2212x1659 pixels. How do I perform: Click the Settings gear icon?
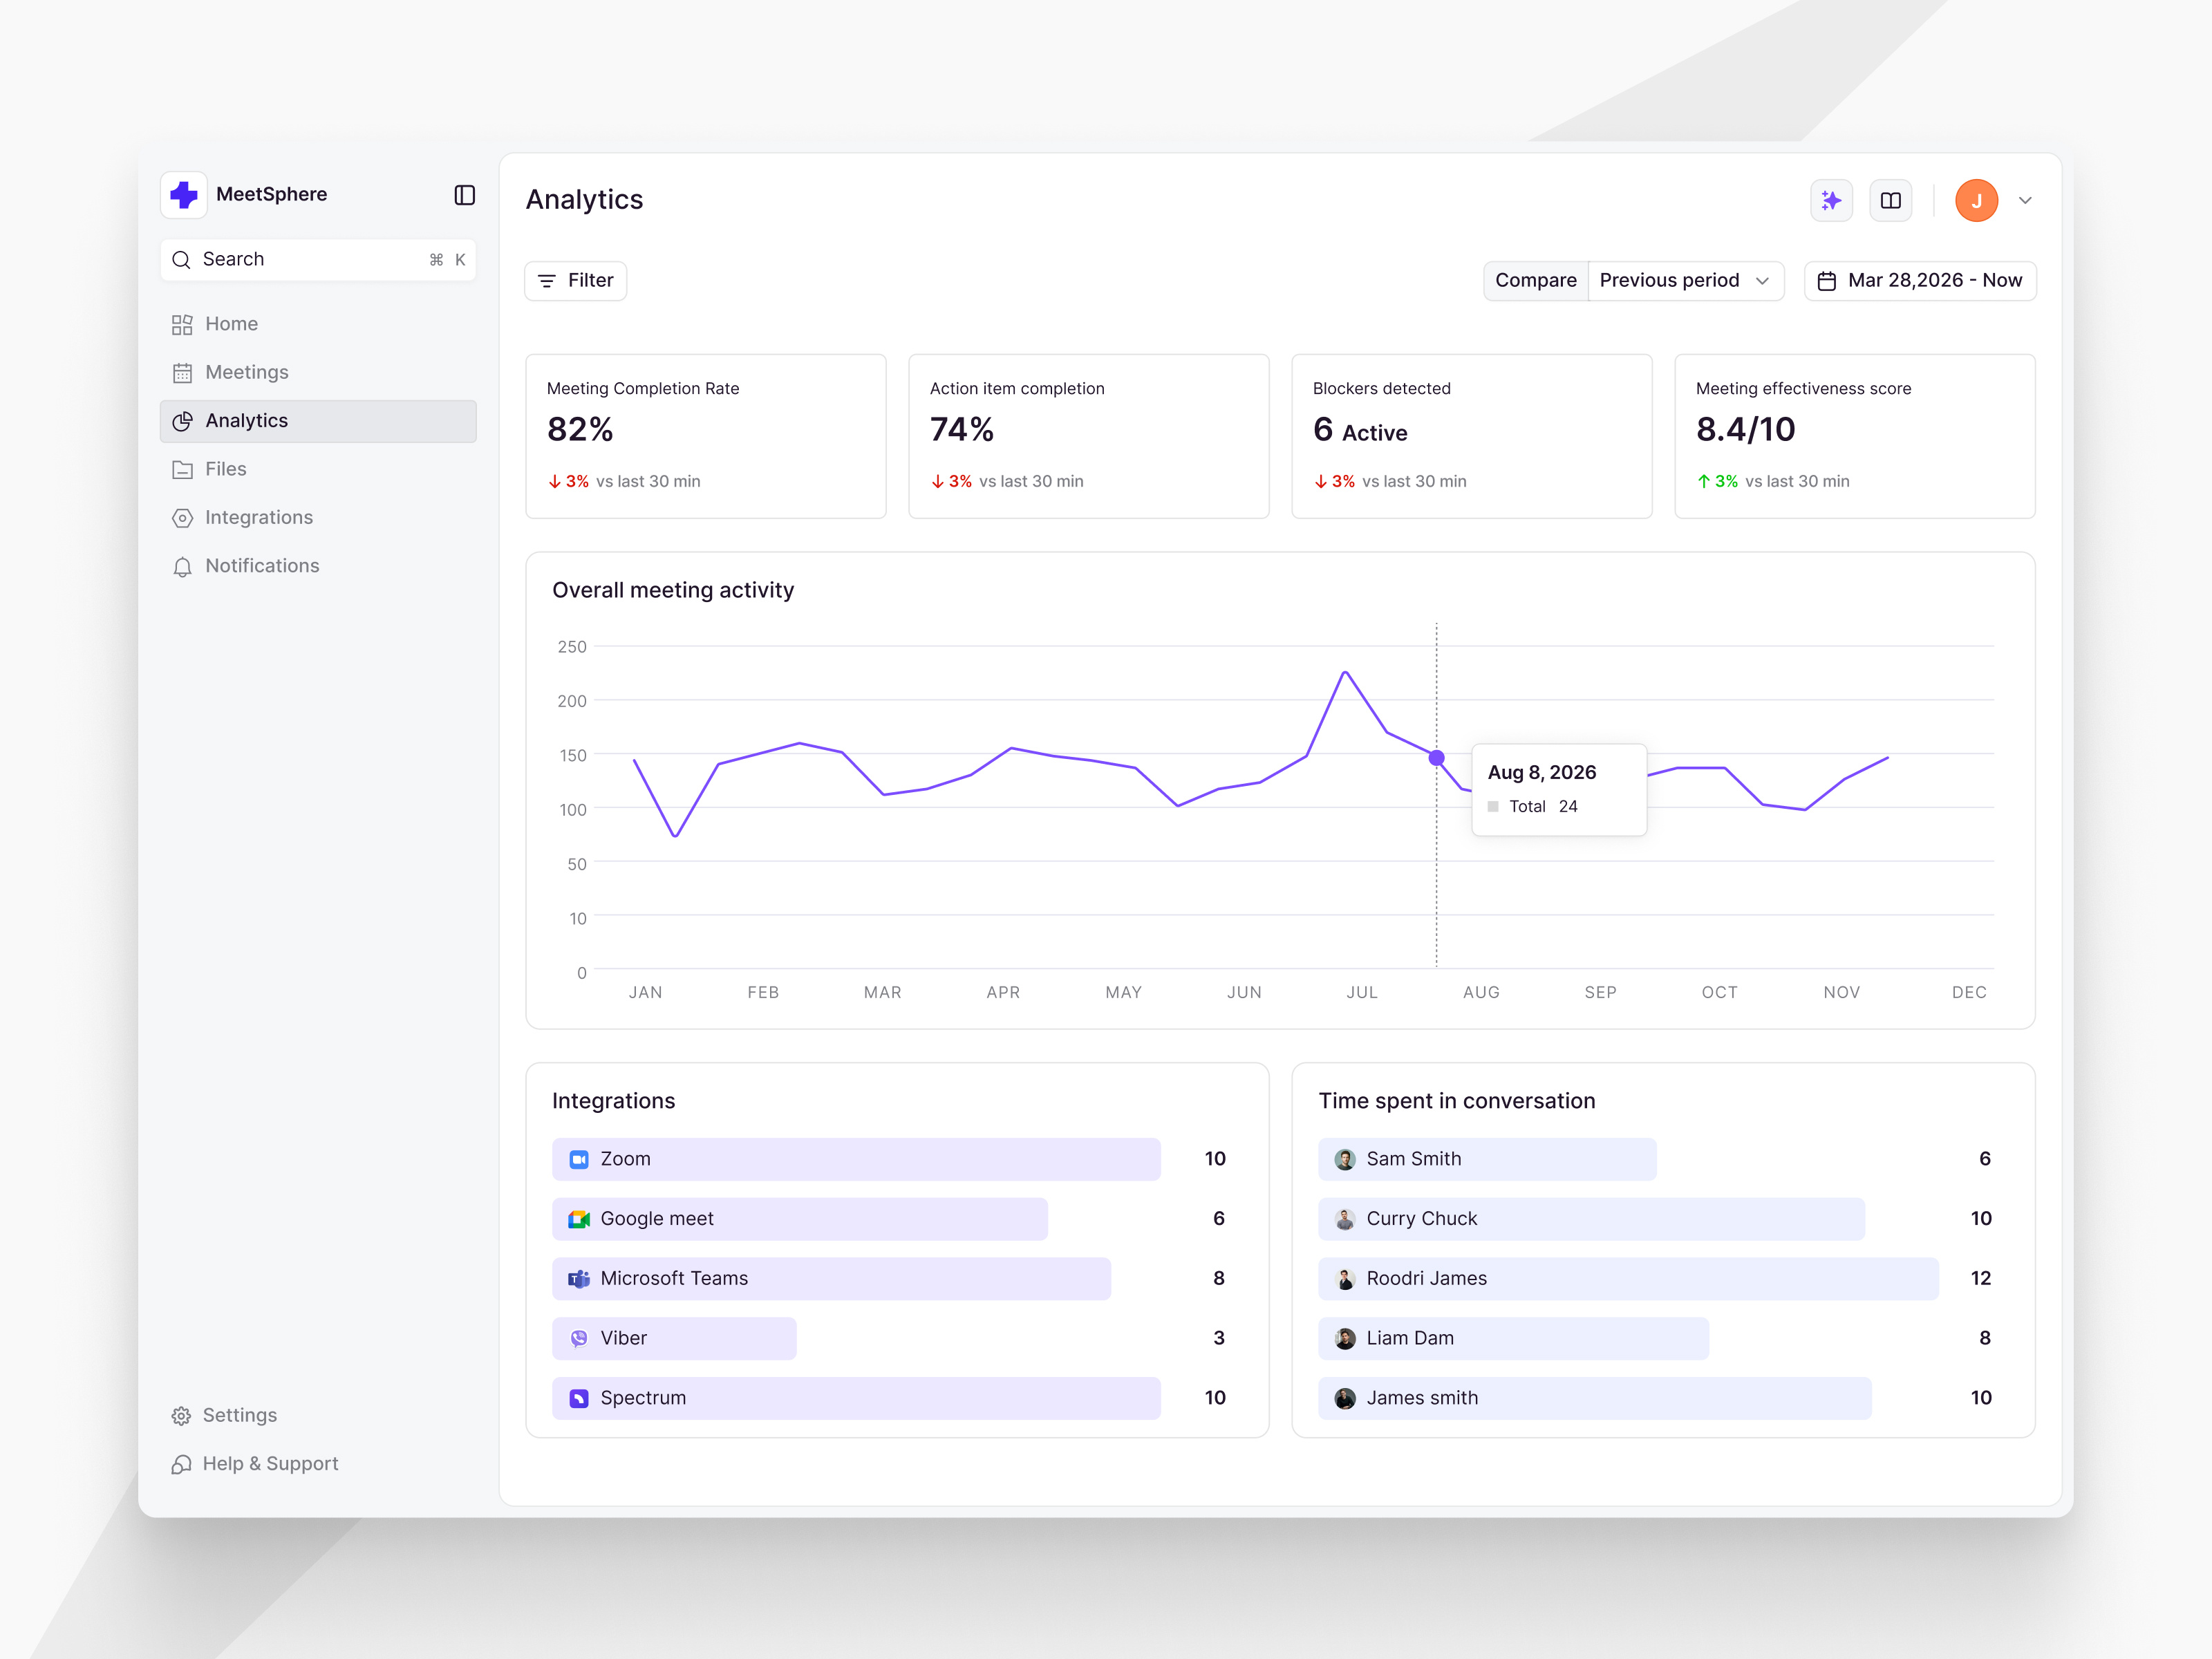[x=181, y=1416]
